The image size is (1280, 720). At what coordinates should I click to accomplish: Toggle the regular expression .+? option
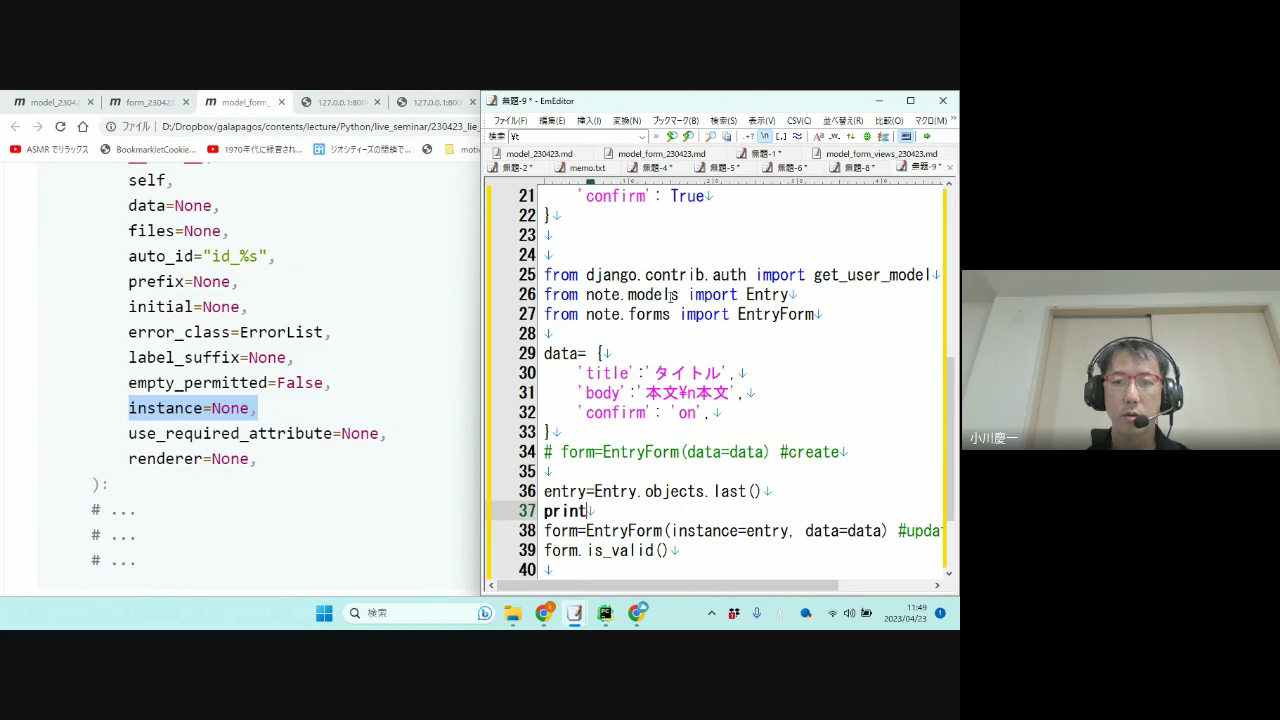tap(749, 136)
